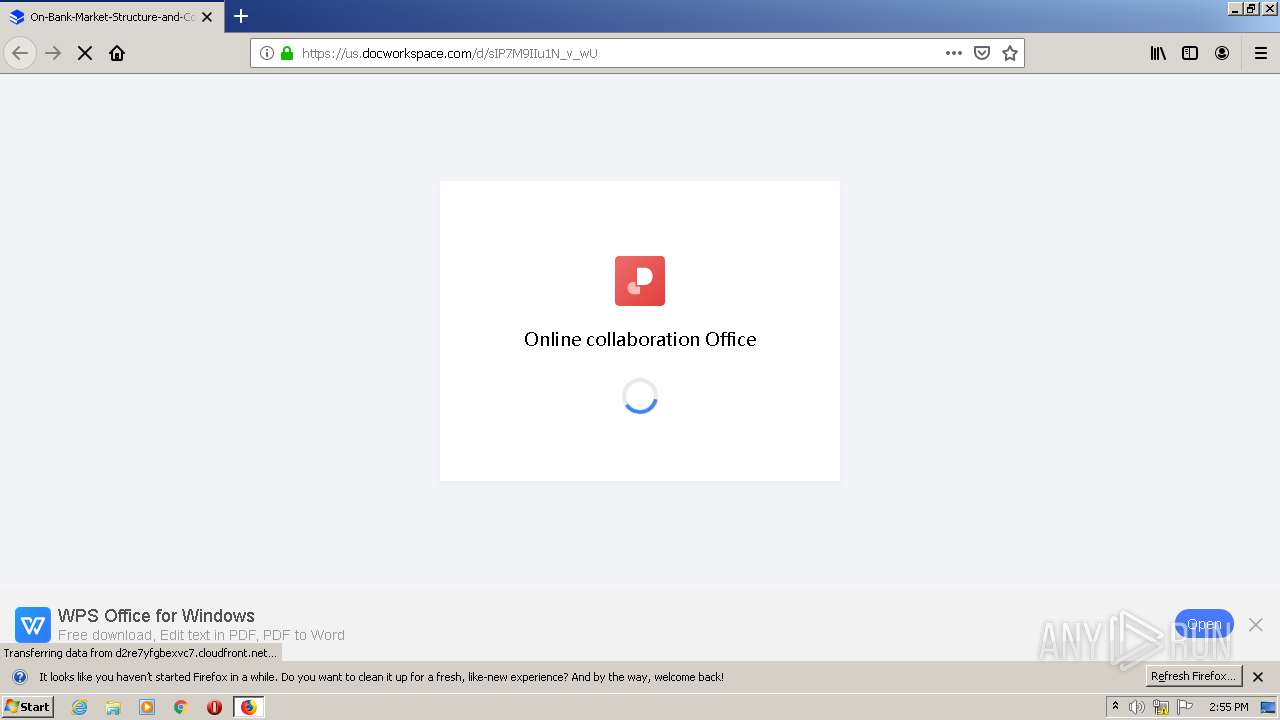
Task: Click the 2:55 PM clock
Action: pos(1229,707)
